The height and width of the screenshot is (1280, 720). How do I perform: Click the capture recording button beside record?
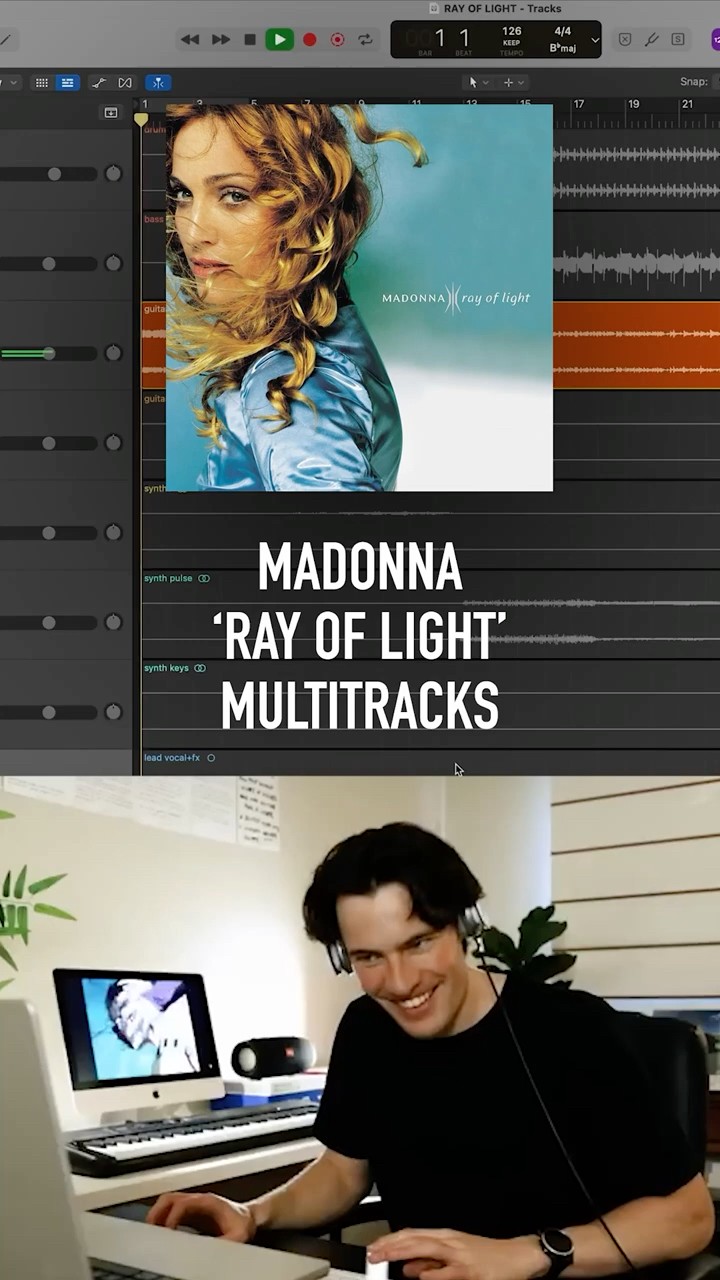[337, 40]
